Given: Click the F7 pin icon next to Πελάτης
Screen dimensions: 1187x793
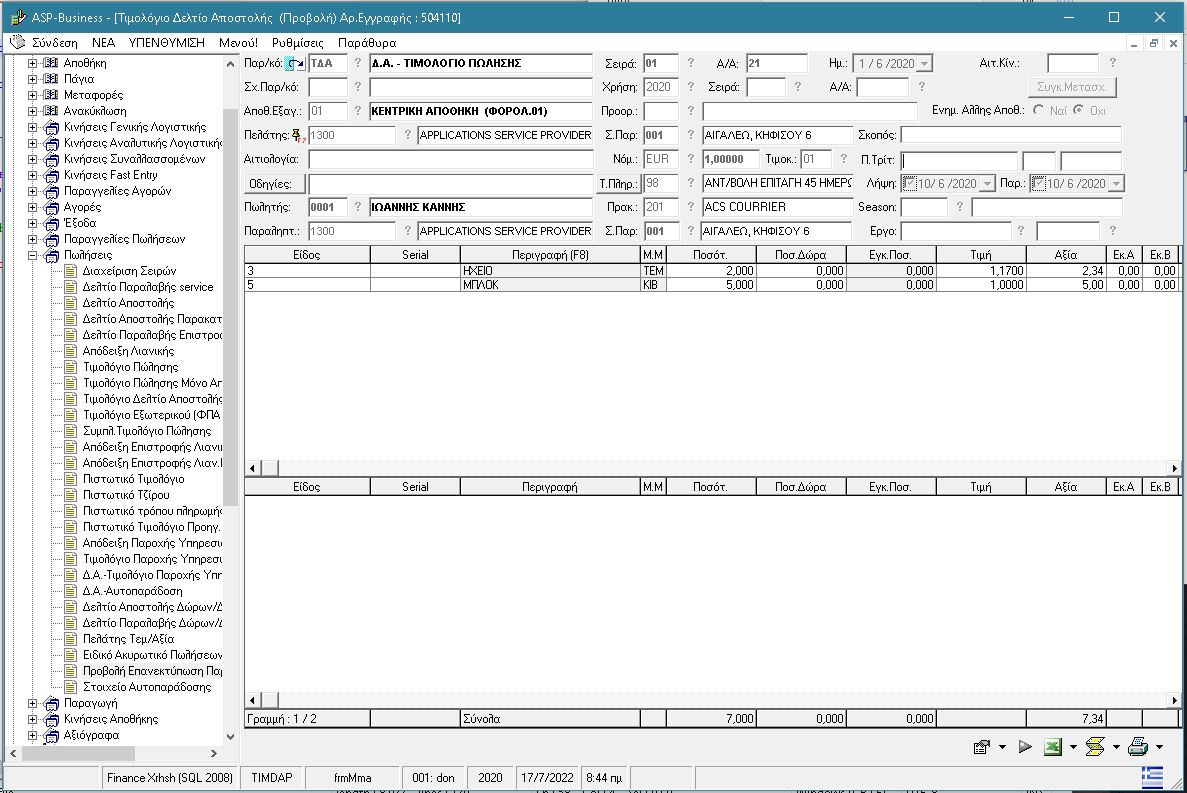Looking at the screenshot, I should (x=298, y=135).
